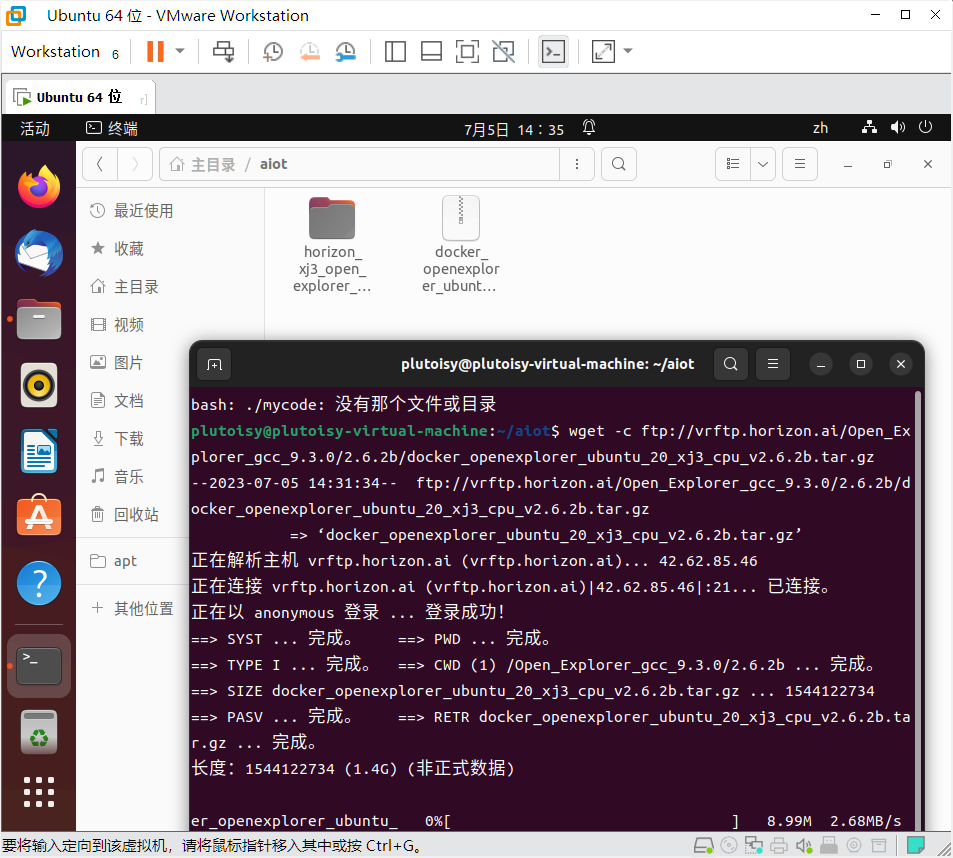Show or hide the VMware library sidebar
The height and width of the screenshot is (858, 953).
click(395, 52)
